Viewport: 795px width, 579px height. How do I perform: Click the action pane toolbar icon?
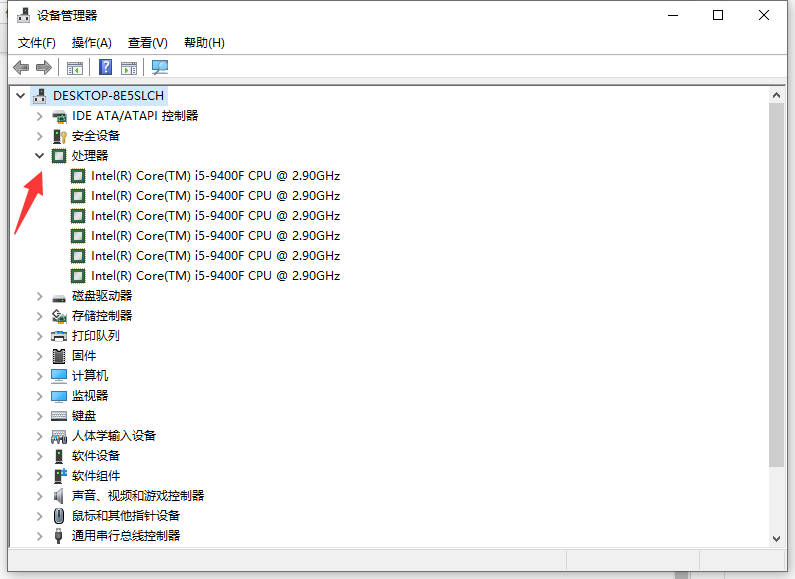(x=129, y=67)
